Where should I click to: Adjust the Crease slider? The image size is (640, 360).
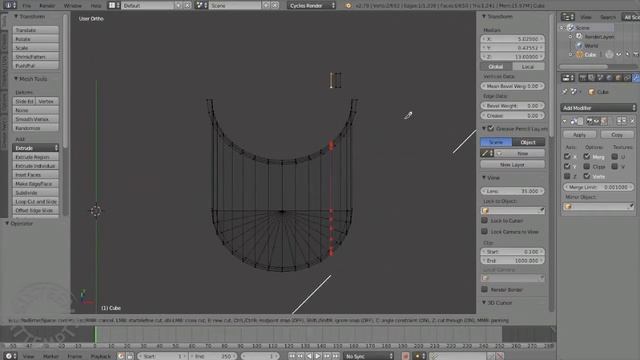pos(513,116)
